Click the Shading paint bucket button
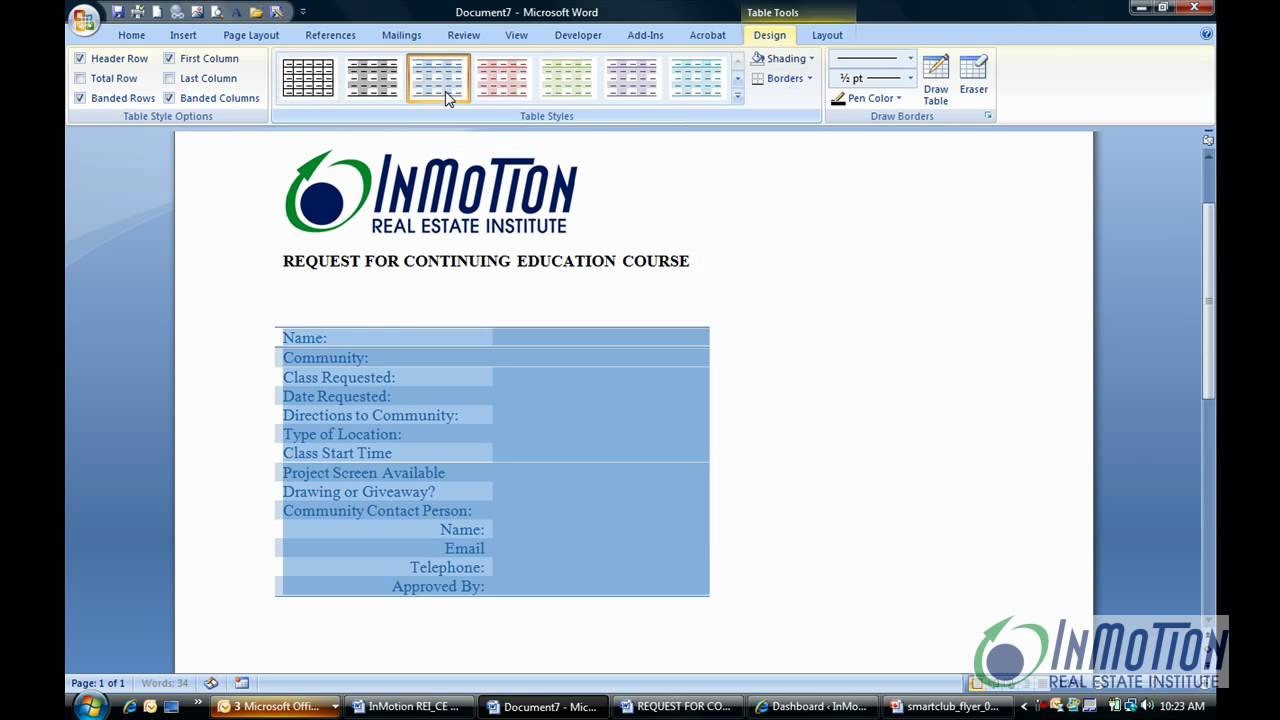This screenshot has height=720, width=1280. coord(758,58)
